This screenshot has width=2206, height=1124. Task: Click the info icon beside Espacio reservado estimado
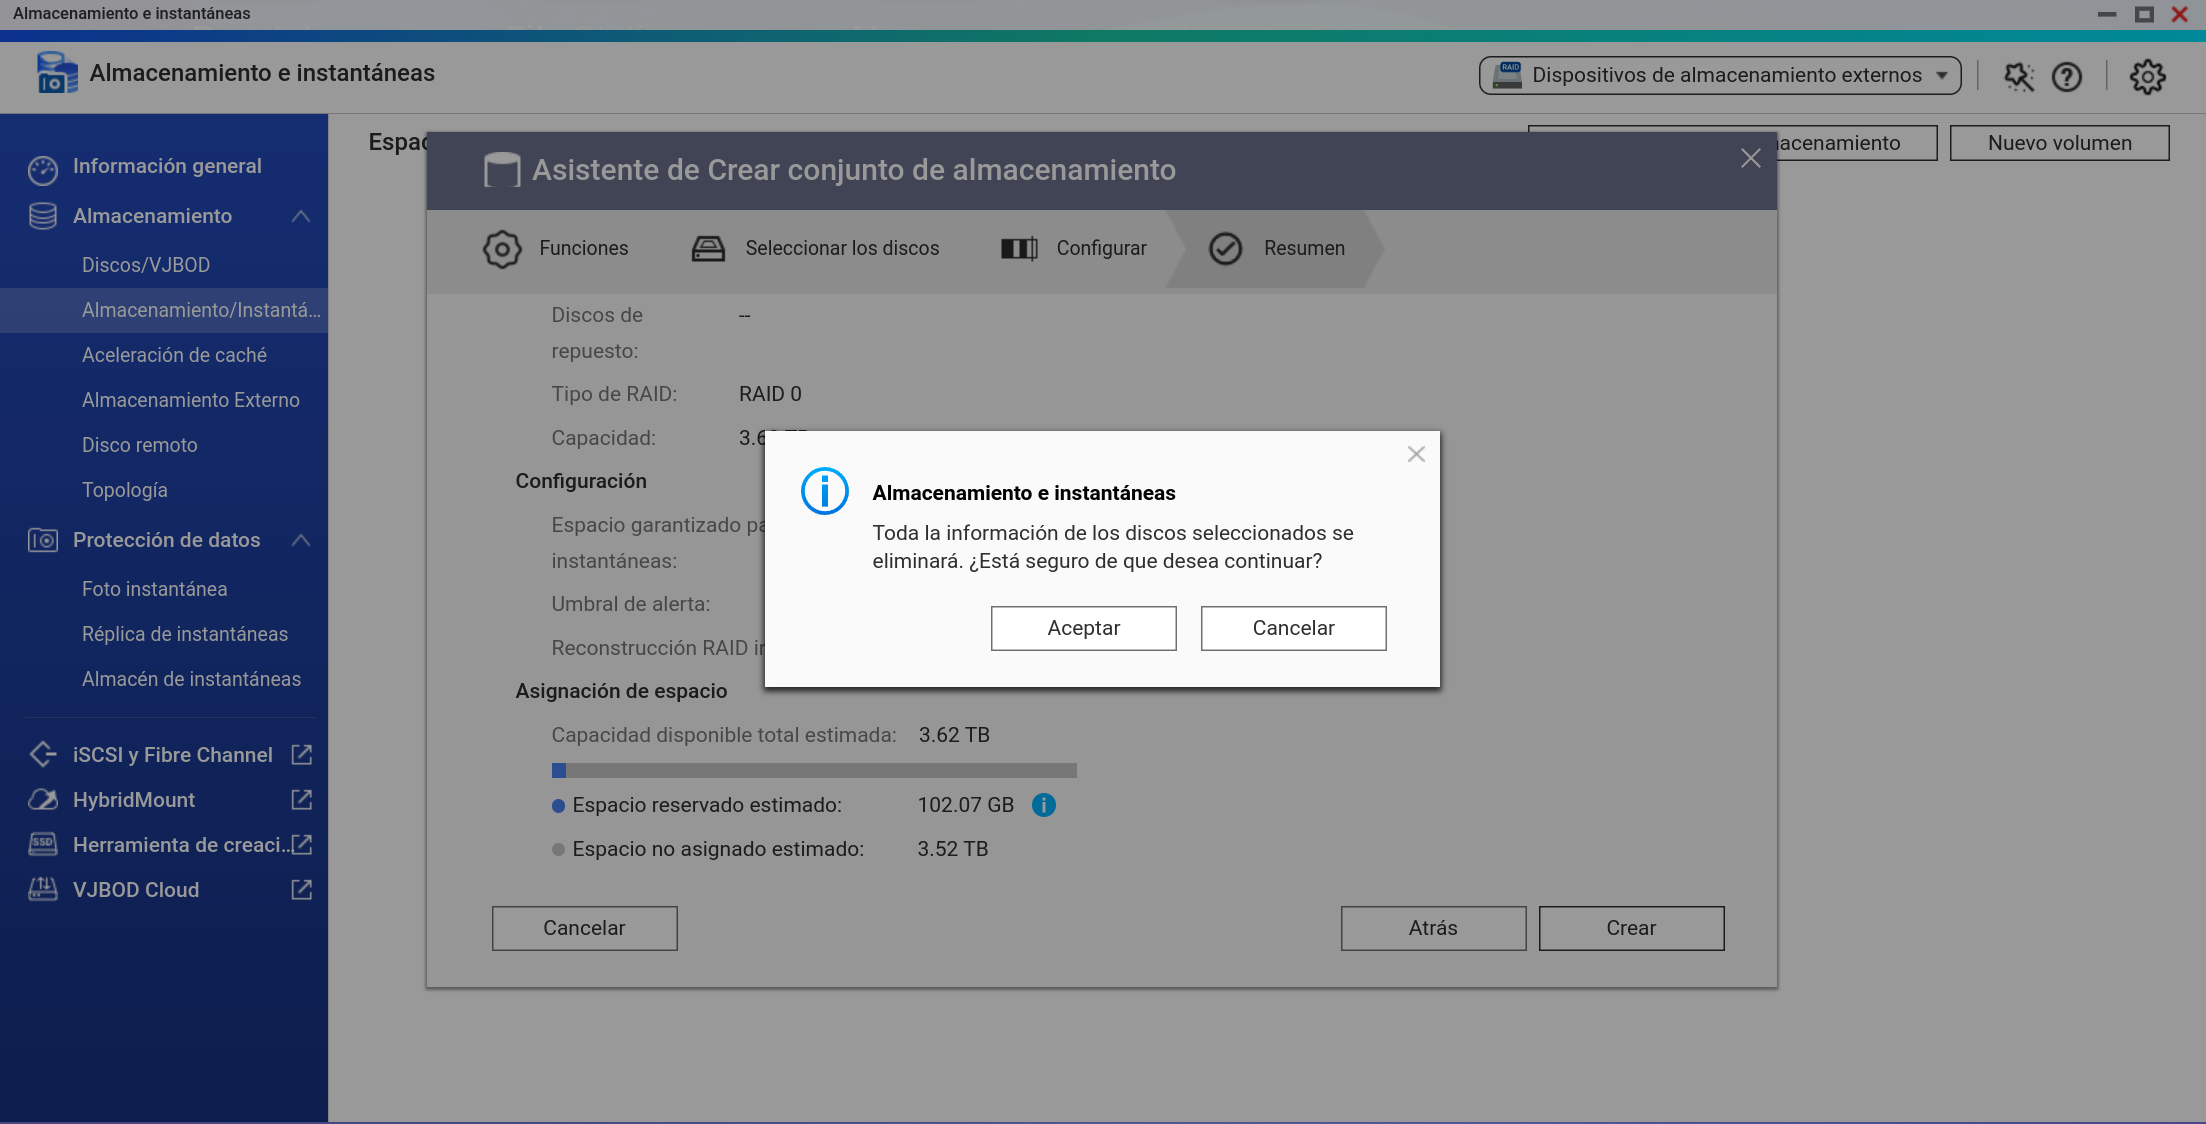pos(1043,805)
